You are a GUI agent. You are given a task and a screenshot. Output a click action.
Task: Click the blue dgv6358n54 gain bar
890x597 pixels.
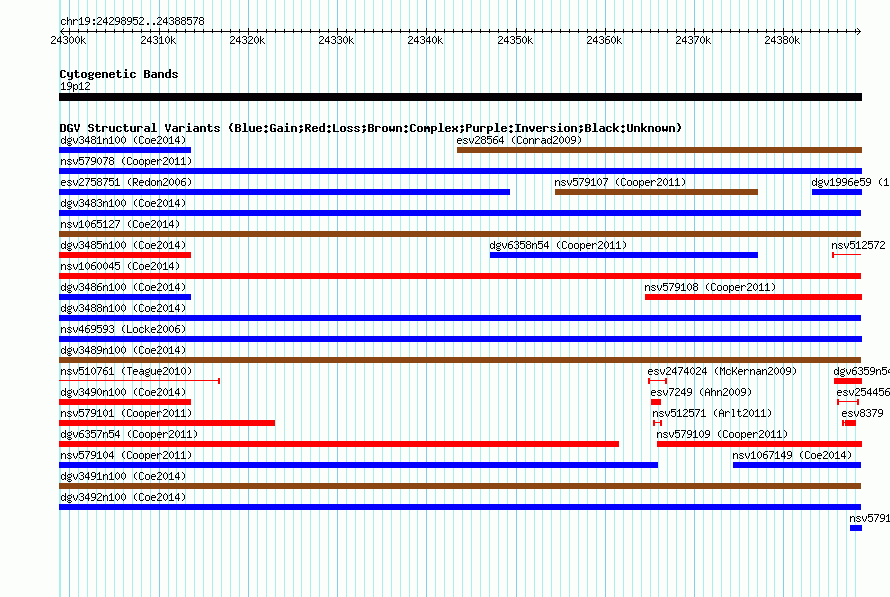tap(624, 255)
